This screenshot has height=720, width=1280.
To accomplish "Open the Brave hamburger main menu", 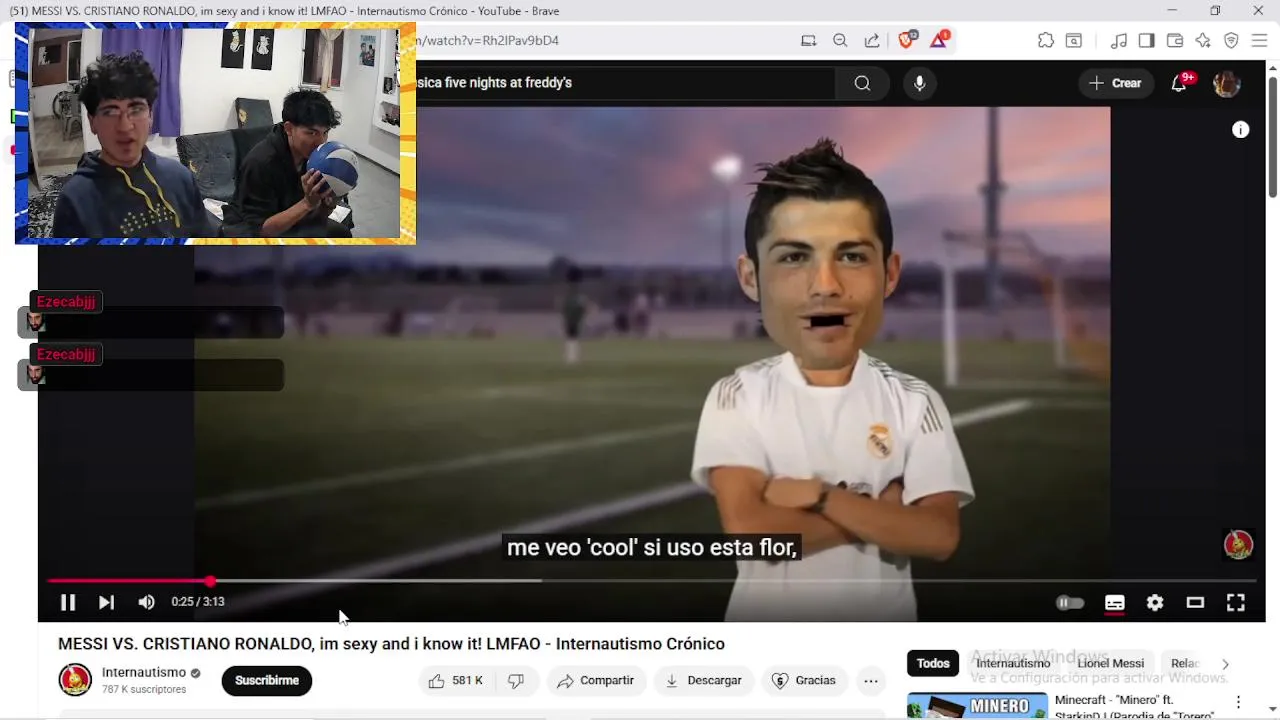I will point(1259,41).
